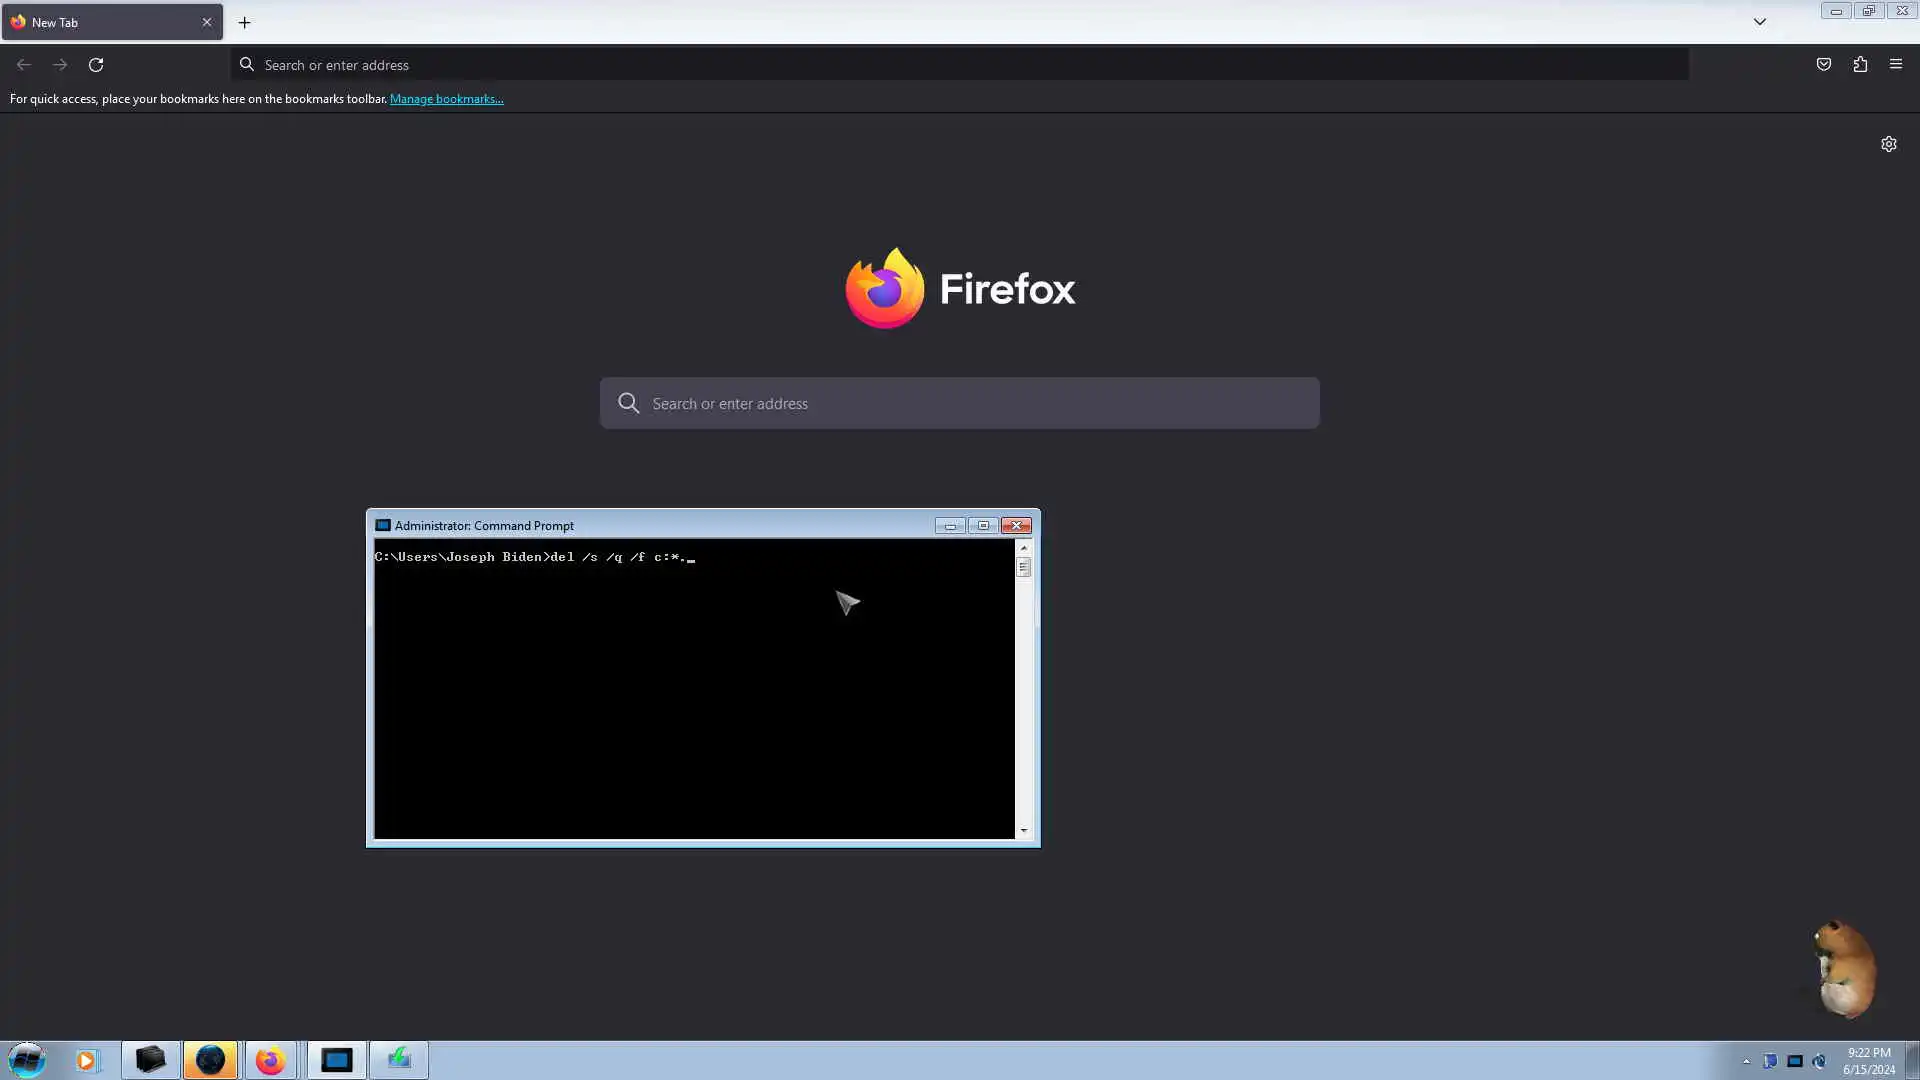Open the Windows Start orb

pyautogui.click(x=27, y=1060)
